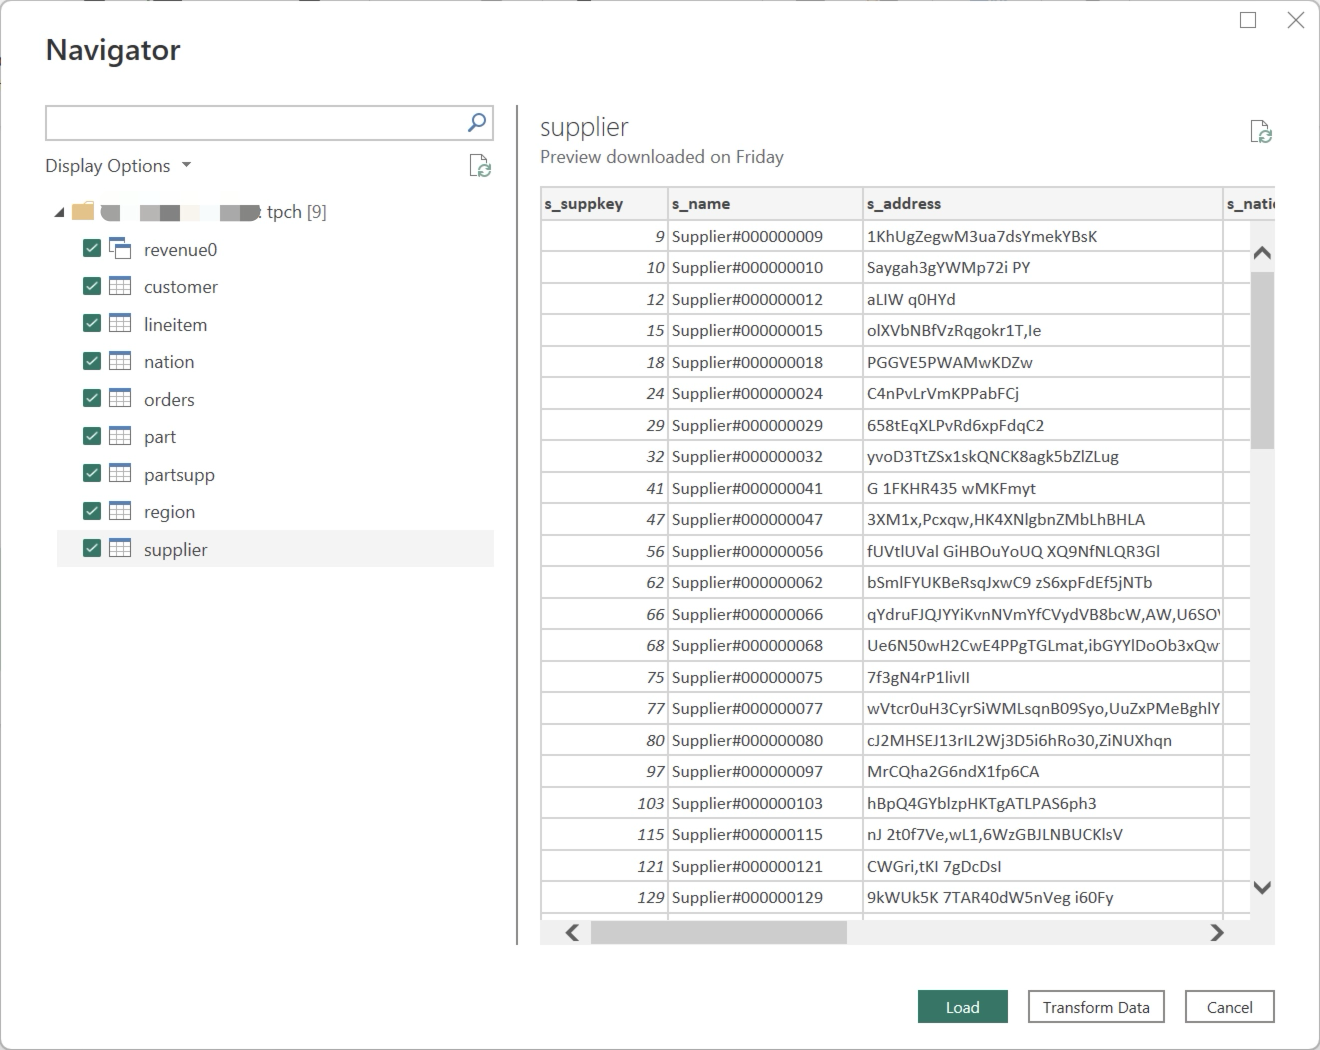Click the horizontal scrollbar thumb in the preview
1320x1050 pixels.
pos(718,932)
